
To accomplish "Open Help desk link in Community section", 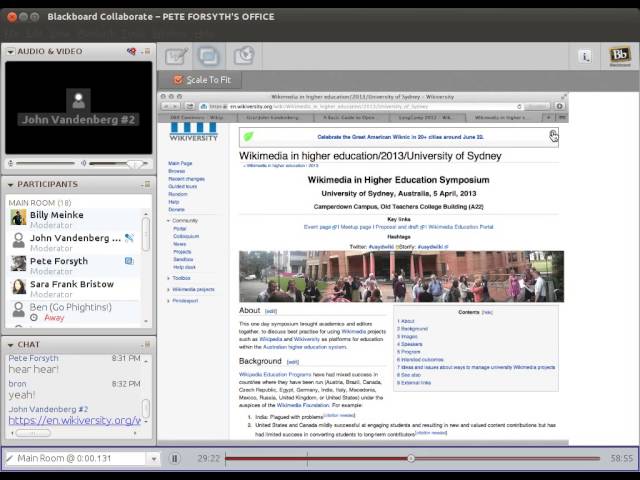I will pos(184,267).
